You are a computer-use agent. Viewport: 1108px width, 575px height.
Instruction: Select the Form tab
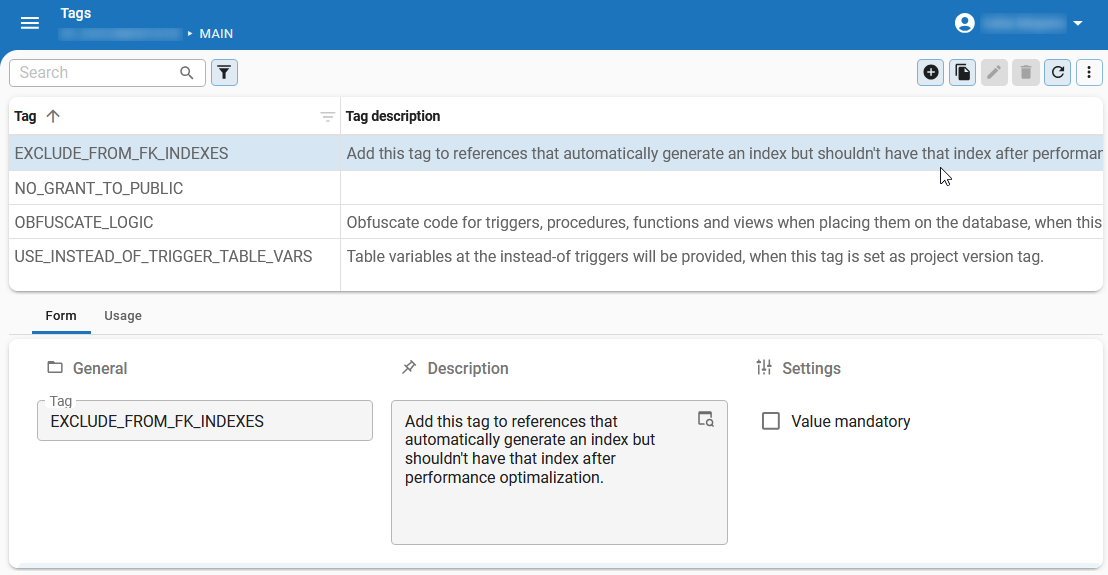tap(61, 316)
